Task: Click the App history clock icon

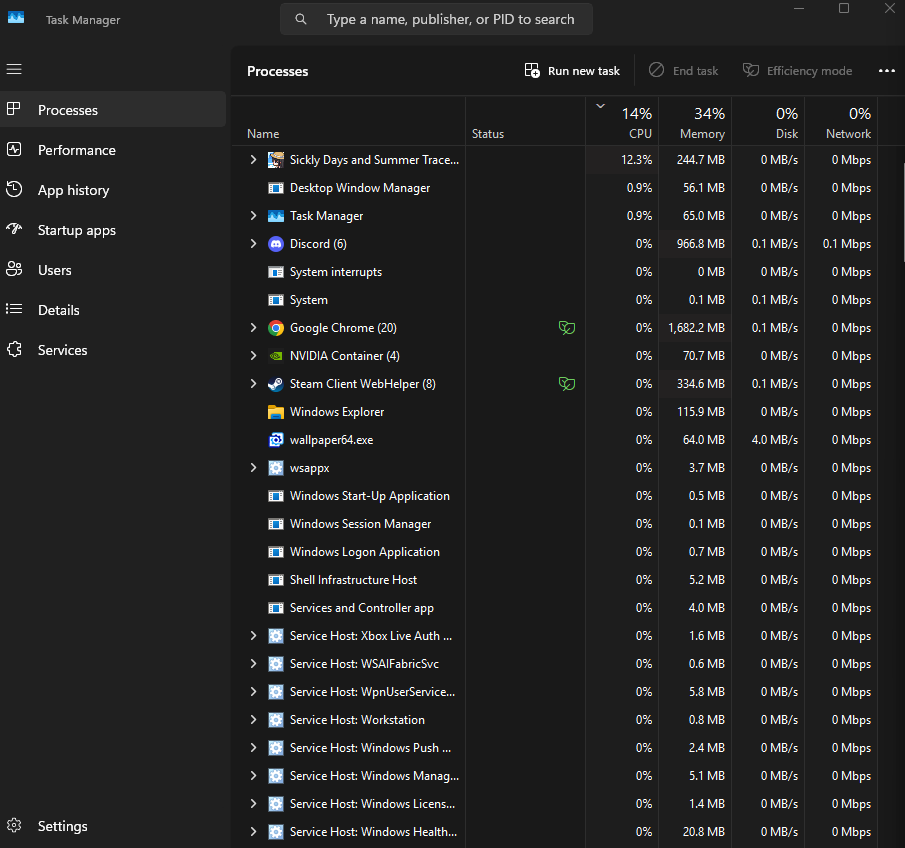Action: click(14, 189)
